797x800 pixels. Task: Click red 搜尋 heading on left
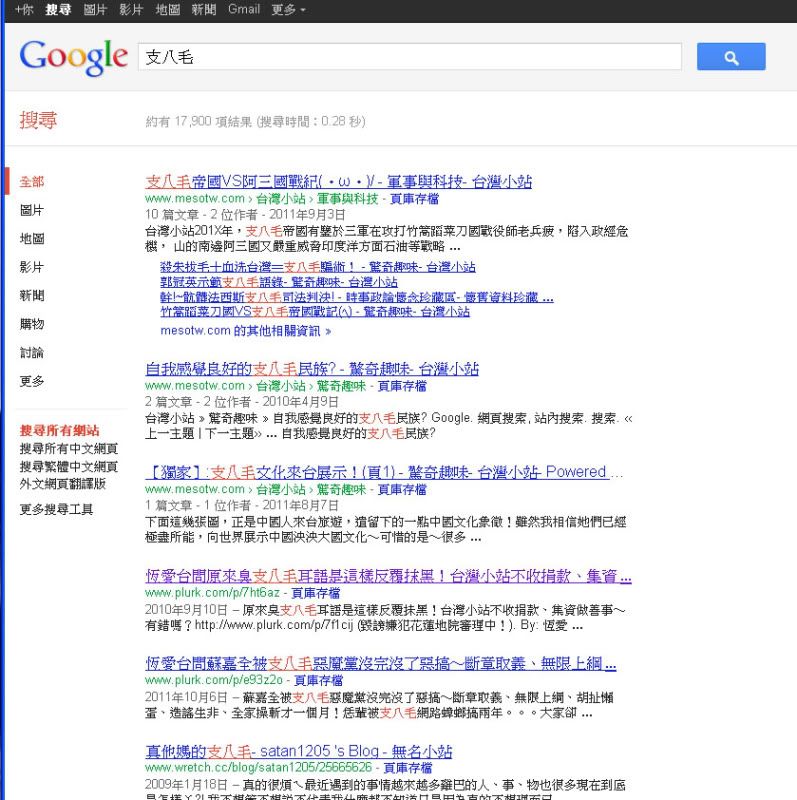pyautogui.click(x=38, y=120)
